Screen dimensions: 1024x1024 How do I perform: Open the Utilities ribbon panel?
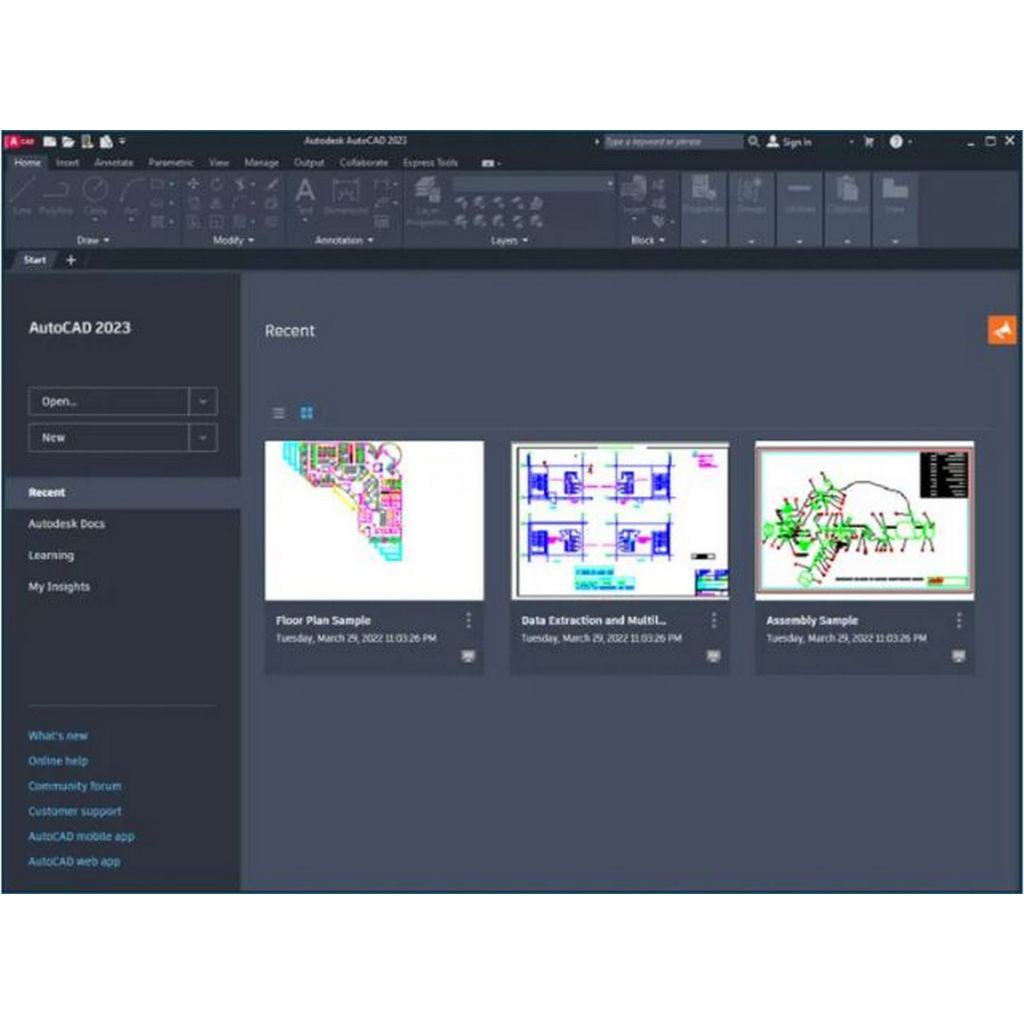click(x=800, y=210)
